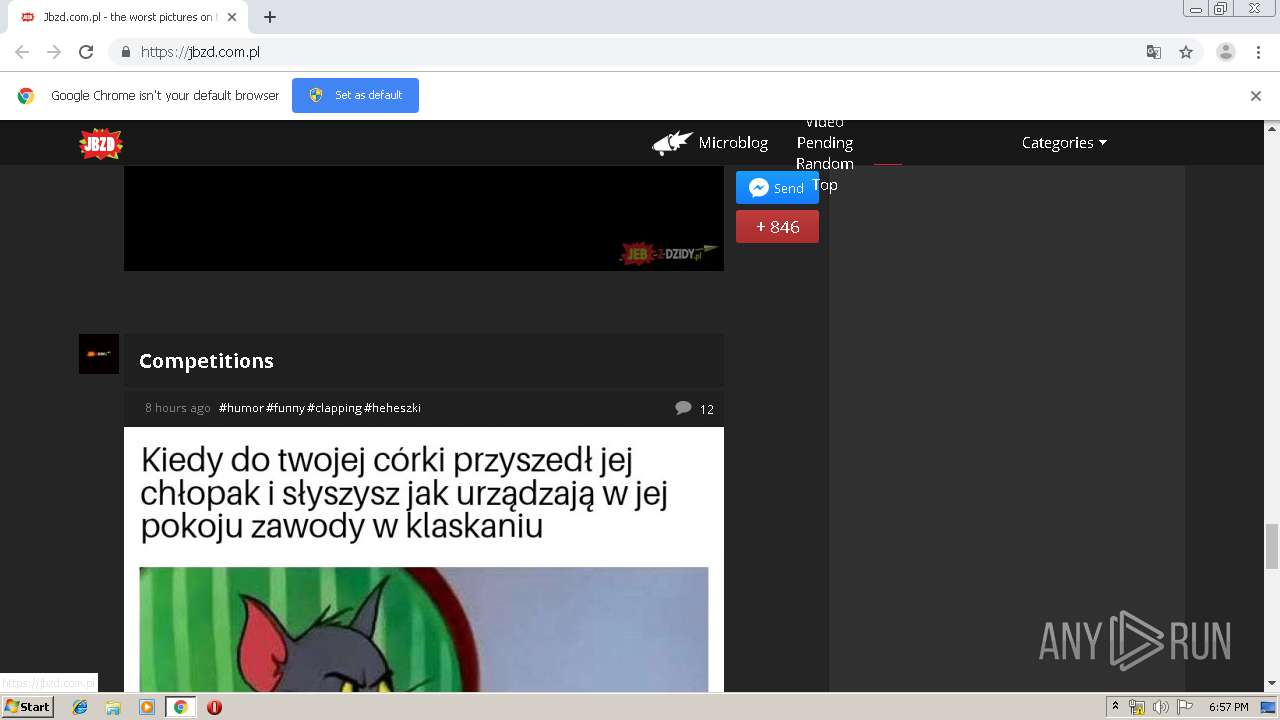This screenshot has width=1280, height=720.
Task: Click the Translate page icon
Action: 1153,52
